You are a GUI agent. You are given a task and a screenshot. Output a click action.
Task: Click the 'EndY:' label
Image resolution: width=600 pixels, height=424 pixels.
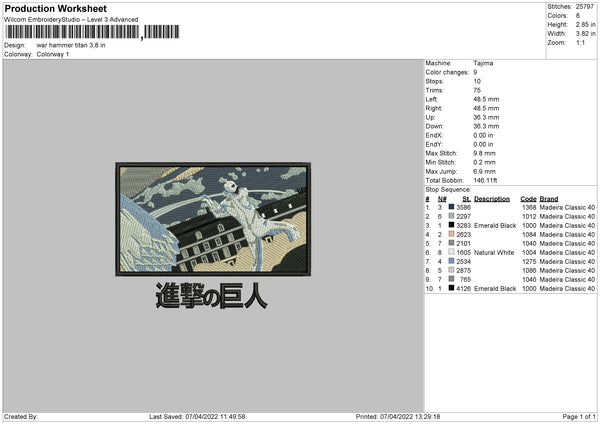click(x=434, y=144)
